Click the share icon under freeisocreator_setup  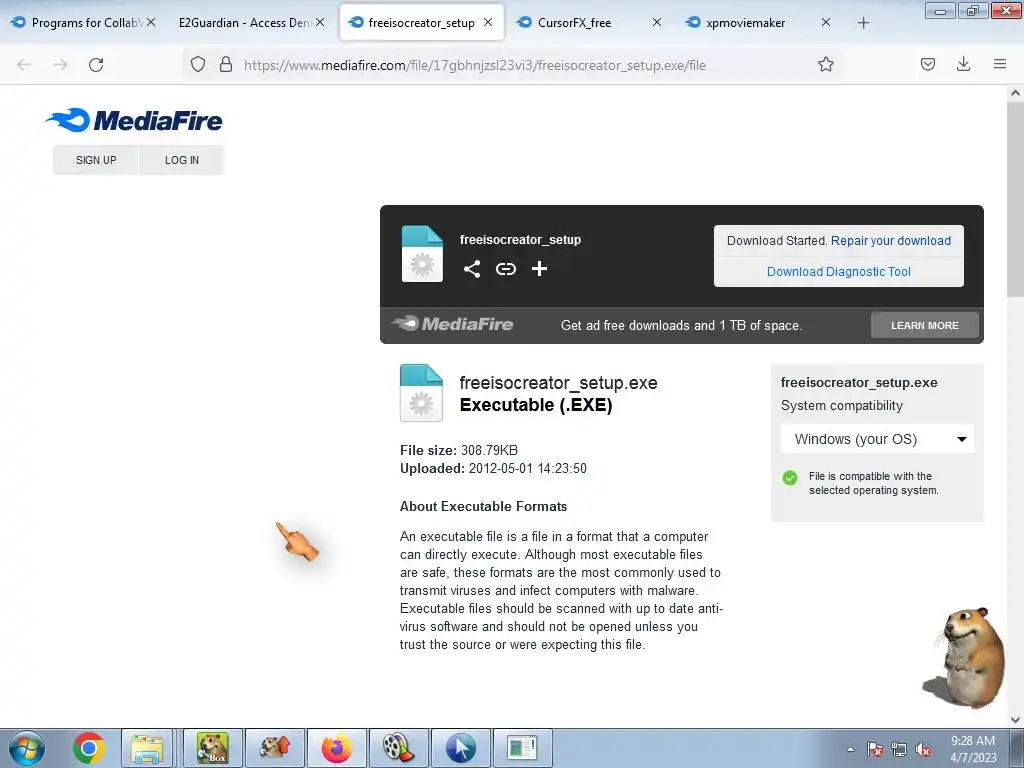(x=472, y=269)
